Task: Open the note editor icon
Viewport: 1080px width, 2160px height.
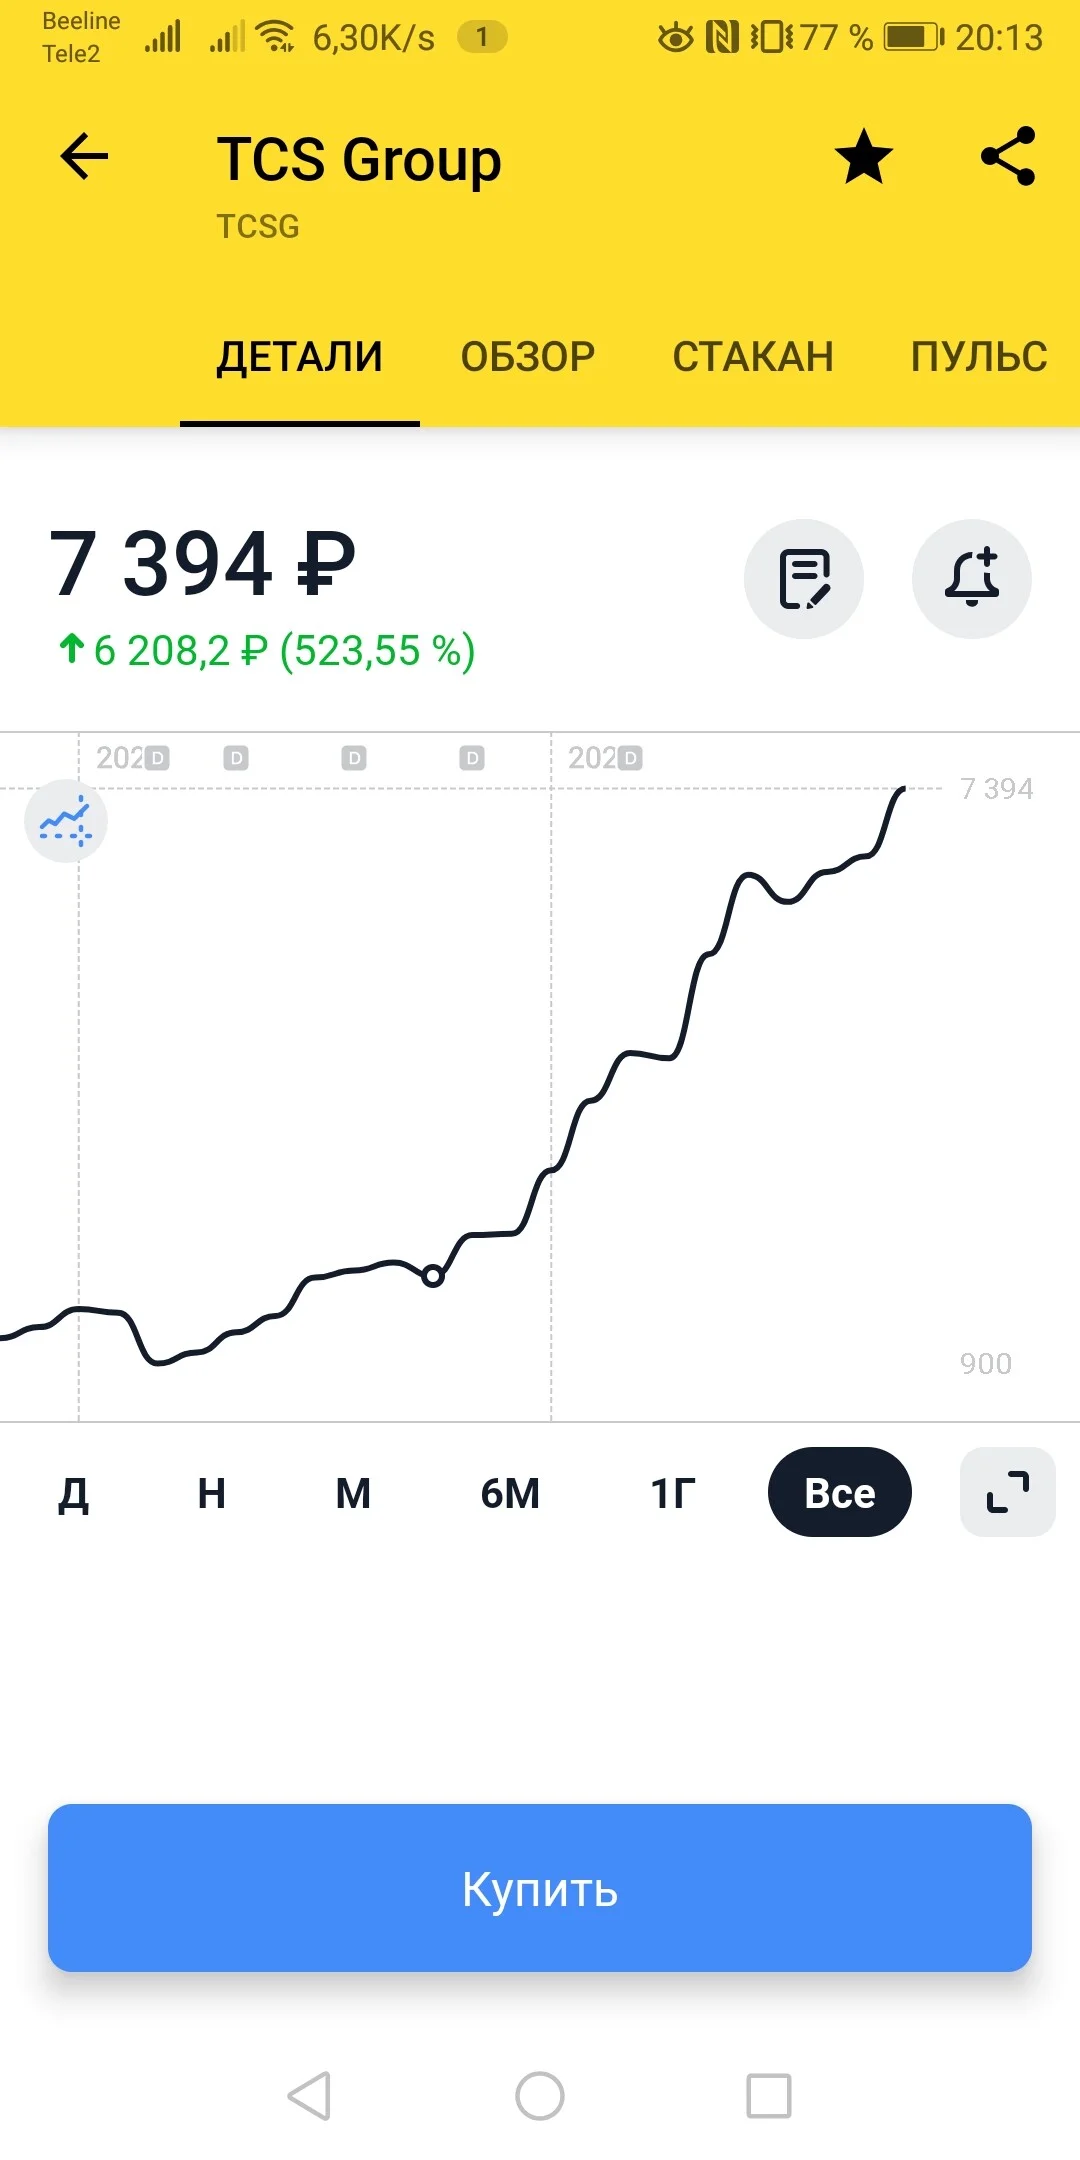Action: pos(804,579)
